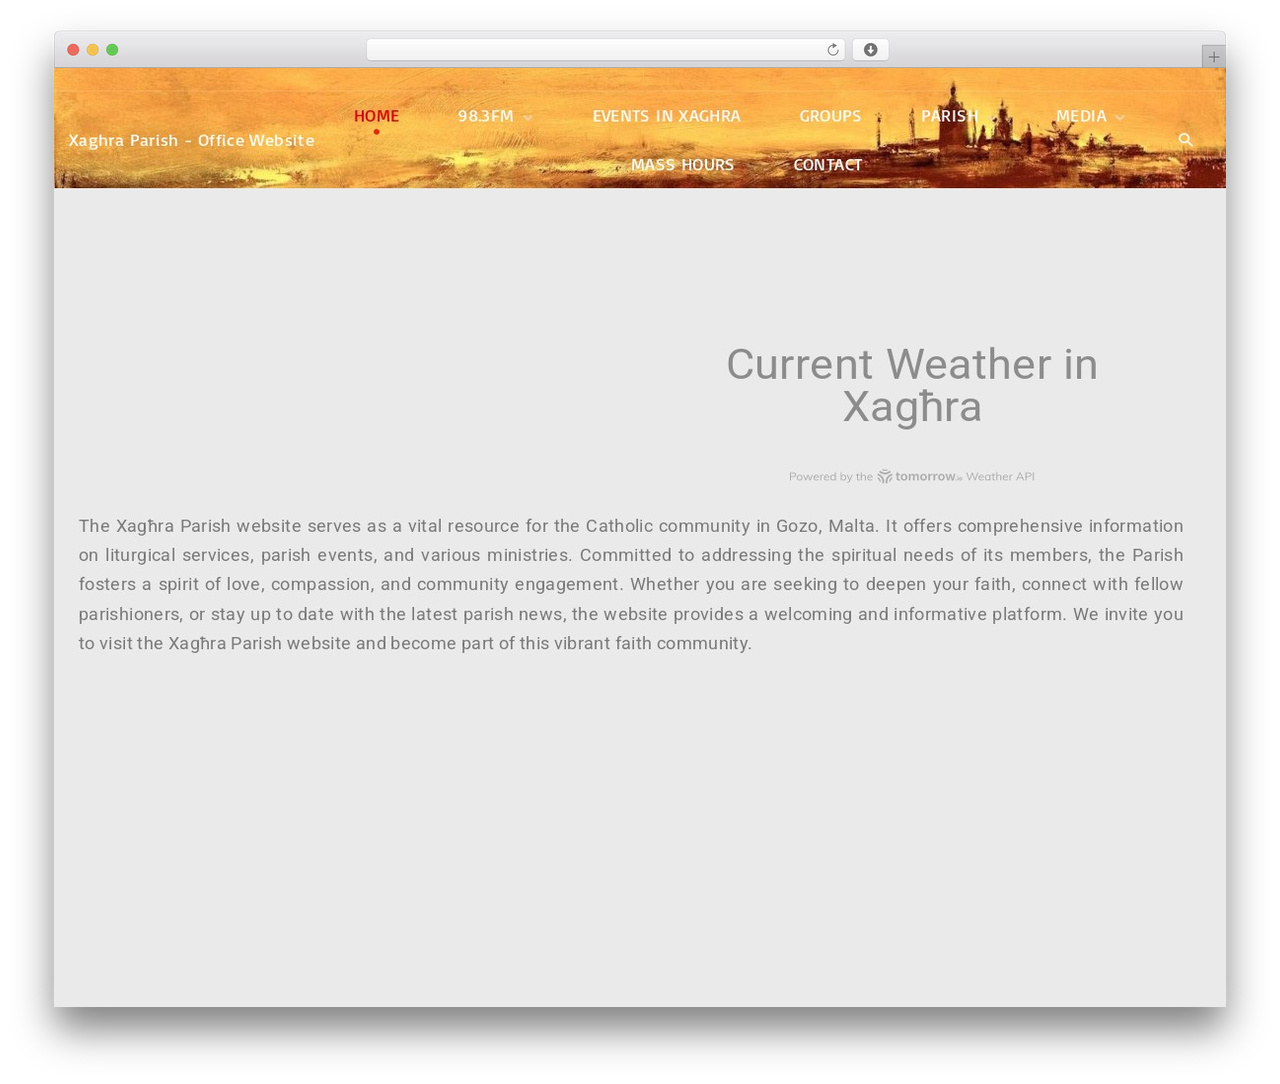Open the Parish menu item

949,116
